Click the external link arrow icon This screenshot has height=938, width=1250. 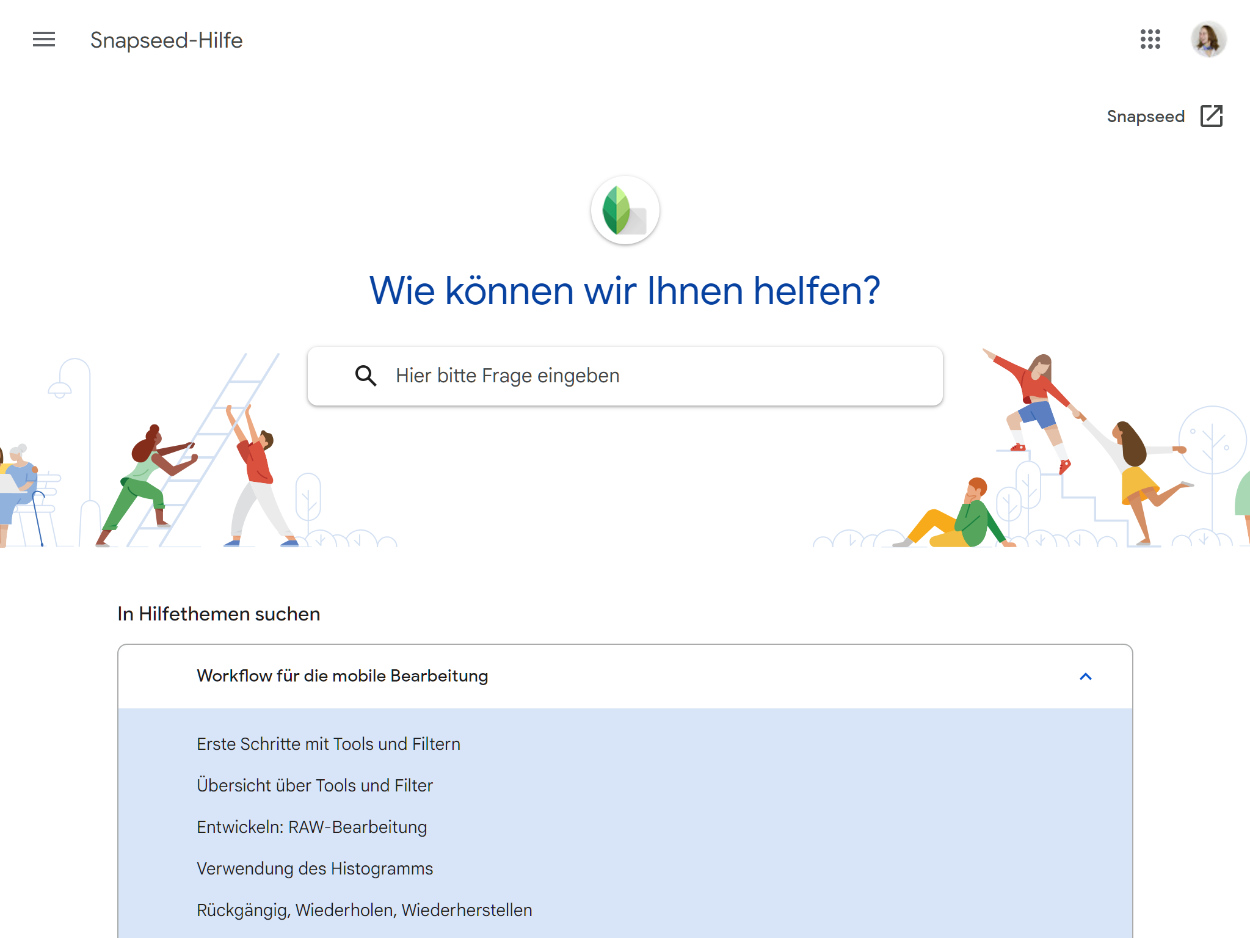1211,116
